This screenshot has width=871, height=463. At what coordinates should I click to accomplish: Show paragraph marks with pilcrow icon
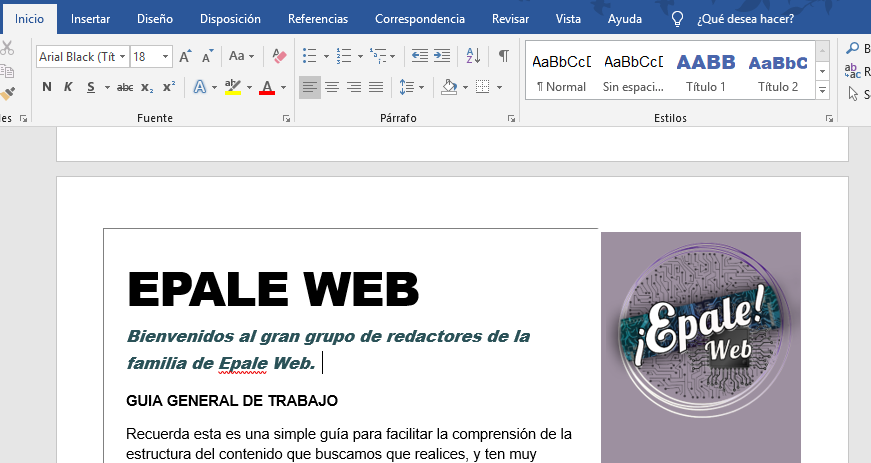504,56
